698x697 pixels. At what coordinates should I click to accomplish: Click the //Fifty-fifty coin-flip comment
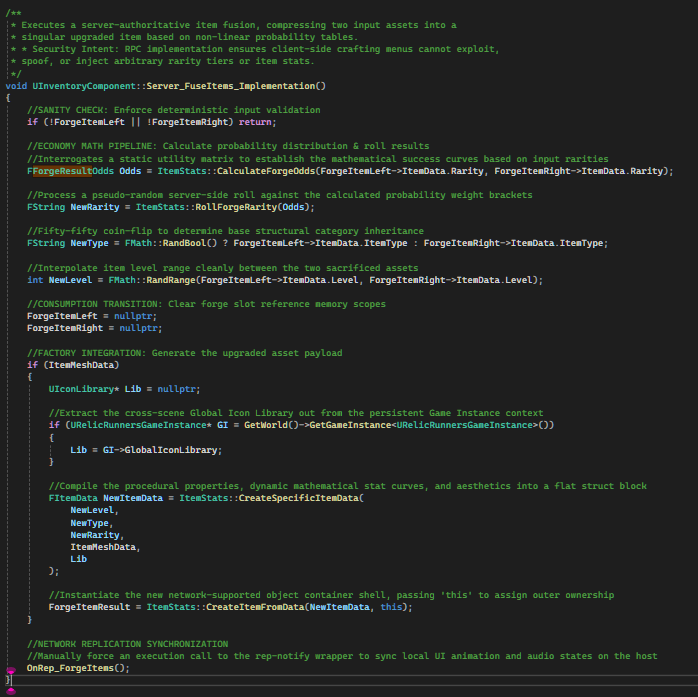coord(225,231)
